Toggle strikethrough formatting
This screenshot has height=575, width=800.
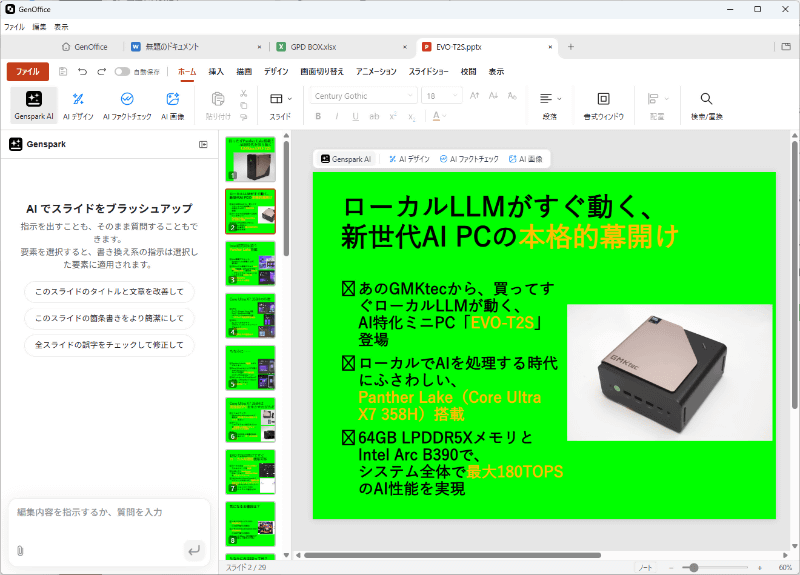(x=374, y=116)
